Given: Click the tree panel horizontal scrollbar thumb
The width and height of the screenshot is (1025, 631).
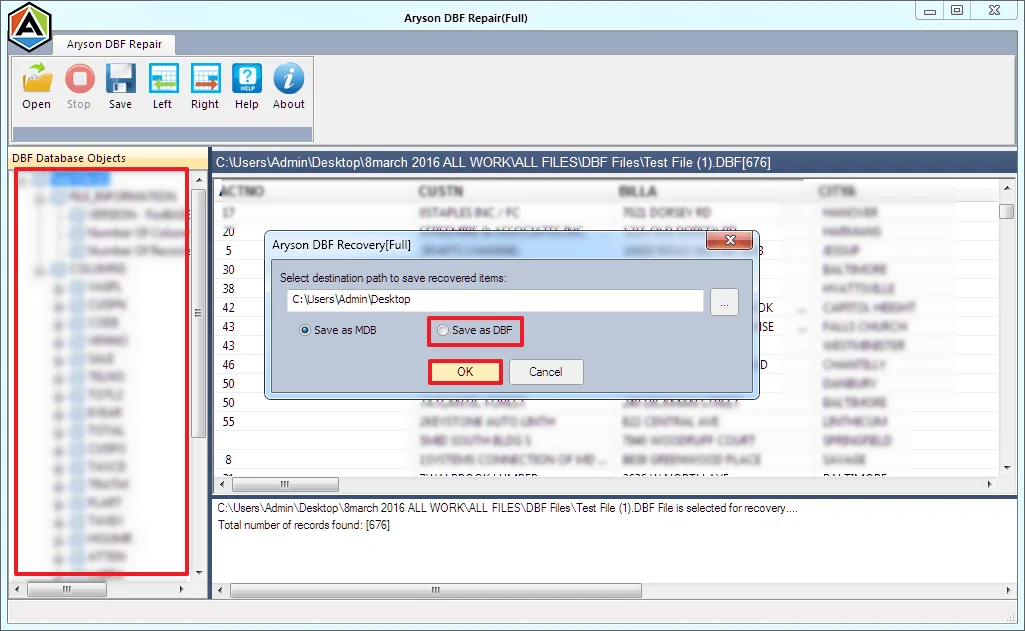Looking at the screenshot, I should pyautogui.click(x=67, y=590).
